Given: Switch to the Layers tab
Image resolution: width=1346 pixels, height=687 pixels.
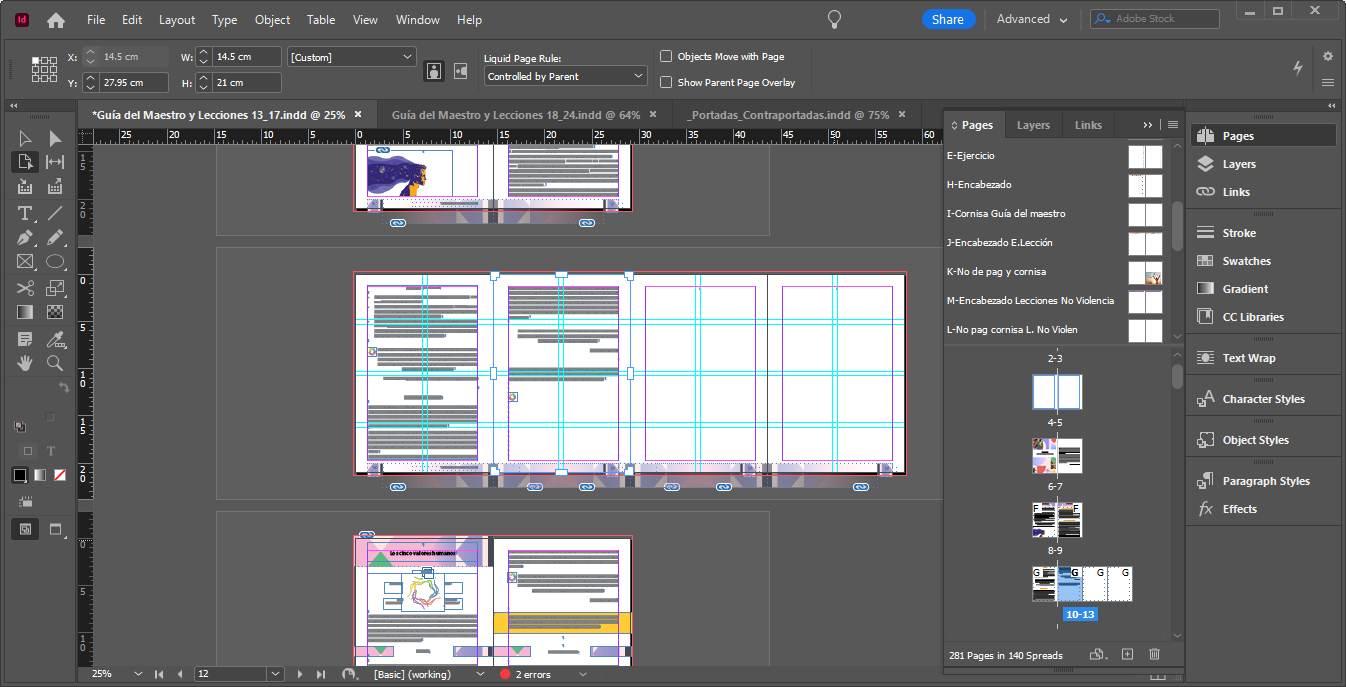Looking at the screenshot, I should (1033, 124).
